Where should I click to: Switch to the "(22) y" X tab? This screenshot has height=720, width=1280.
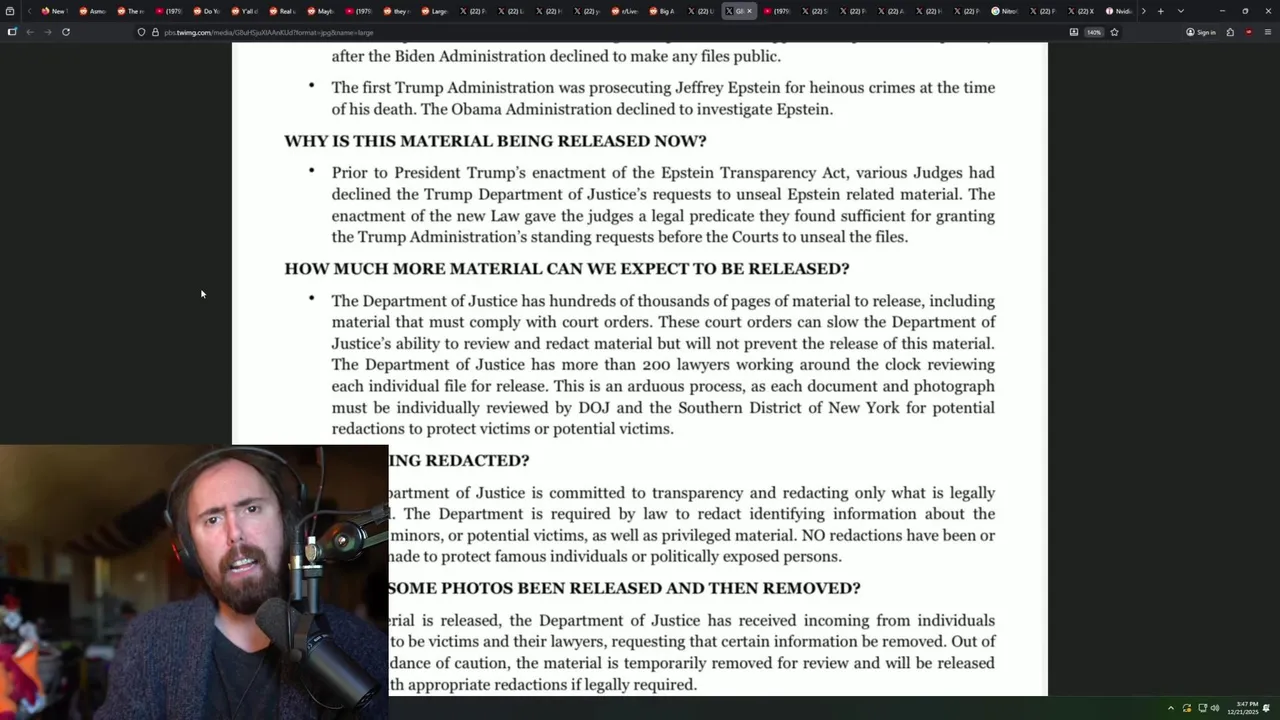[586, 11]
